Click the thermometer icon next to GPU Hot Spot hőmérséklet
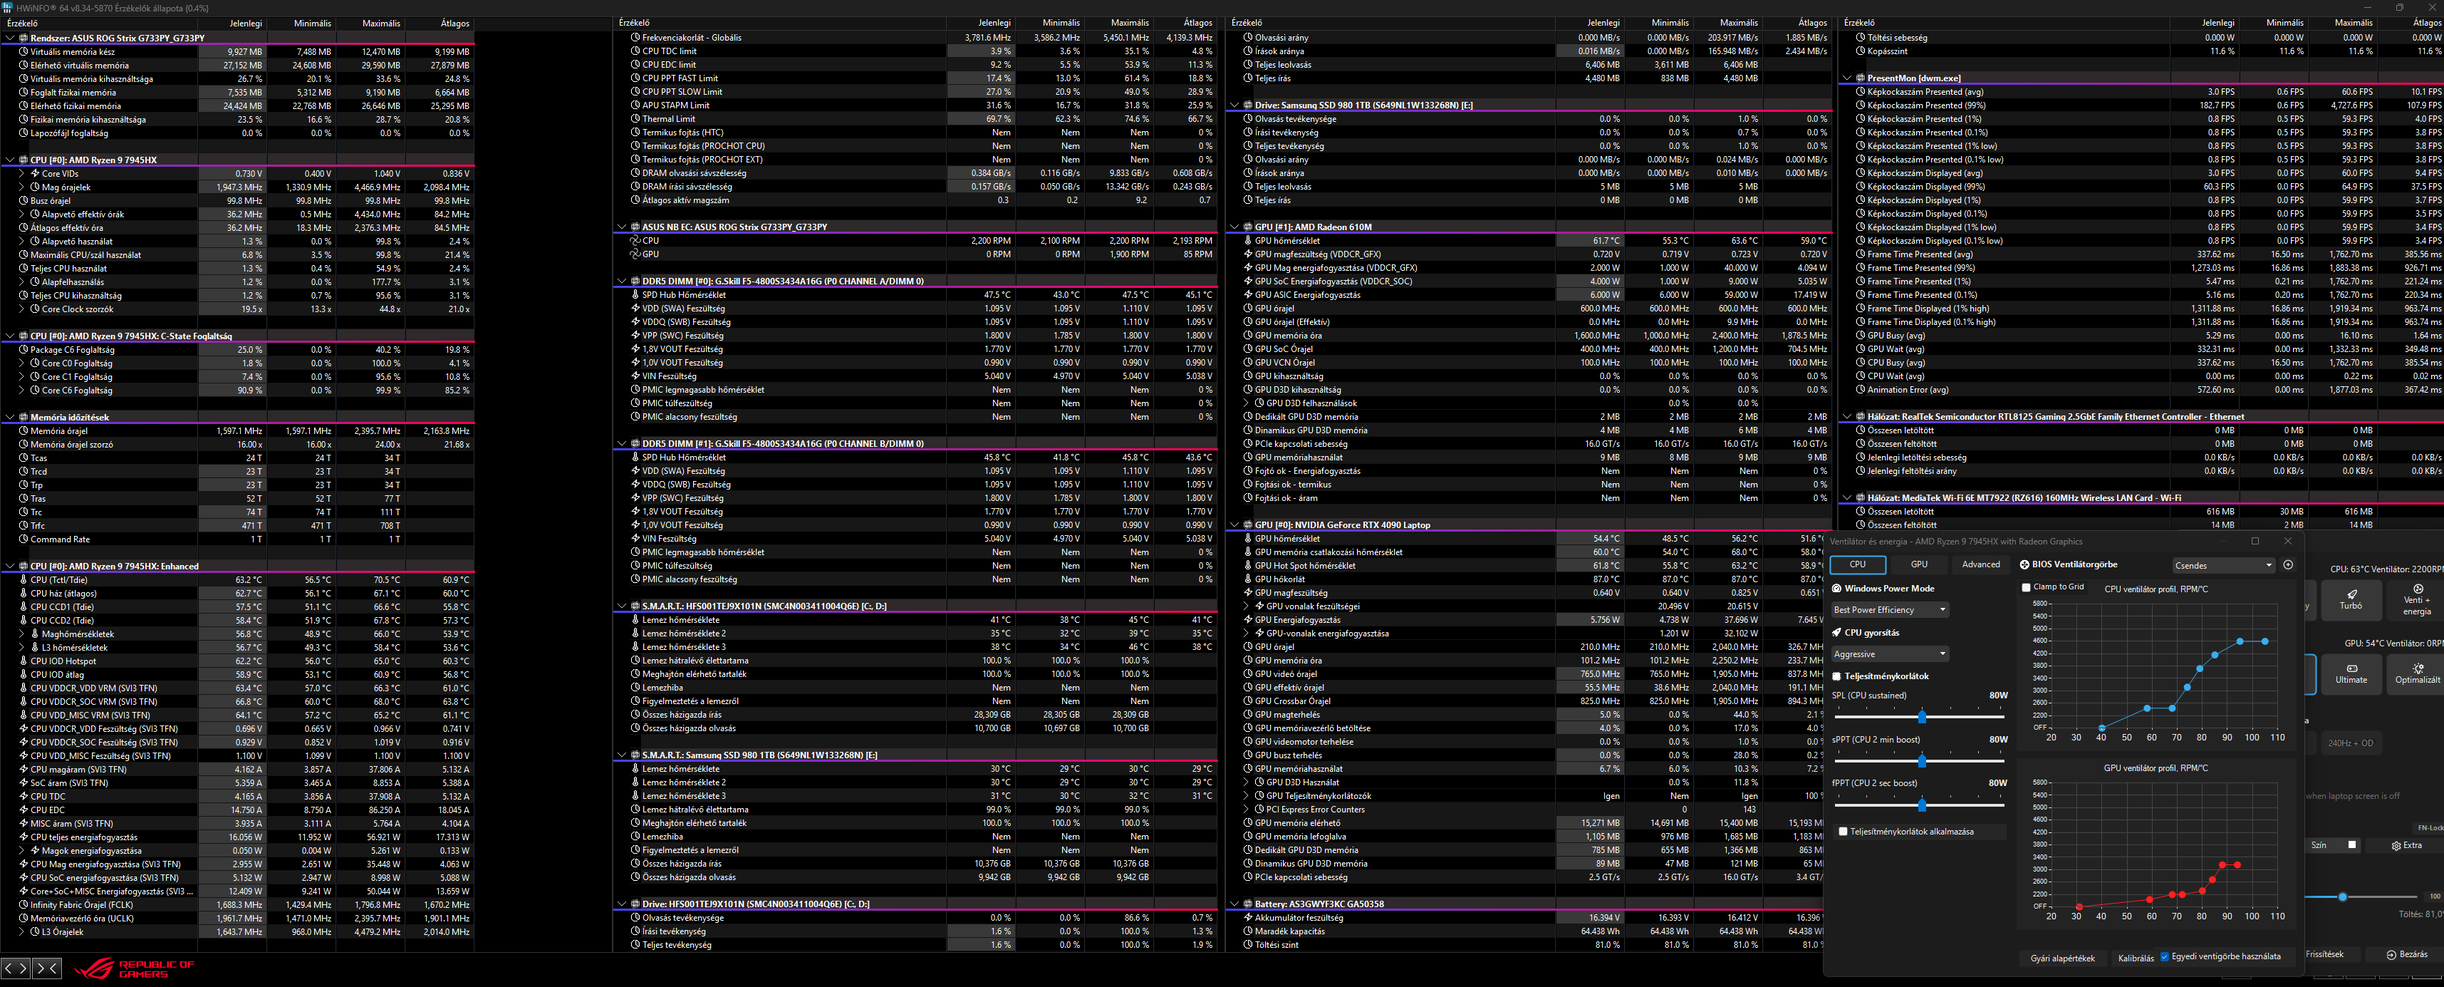2444x987 pixels. coord(1247,566)
